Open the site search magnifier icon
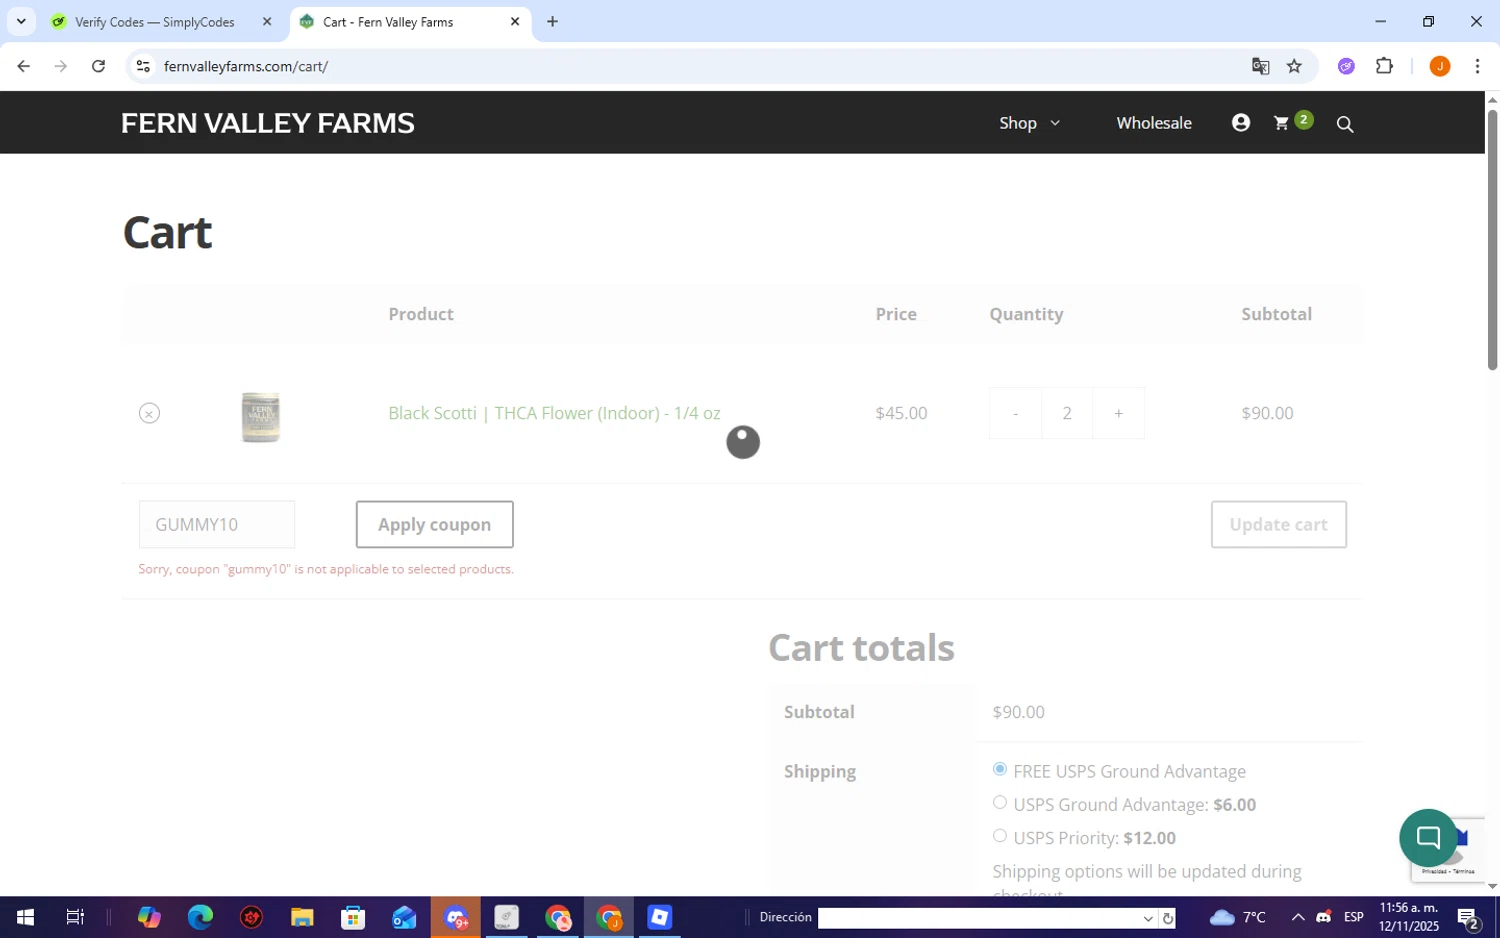The width and height of the screenshot is (1500, 938). tap(1345, 124)
